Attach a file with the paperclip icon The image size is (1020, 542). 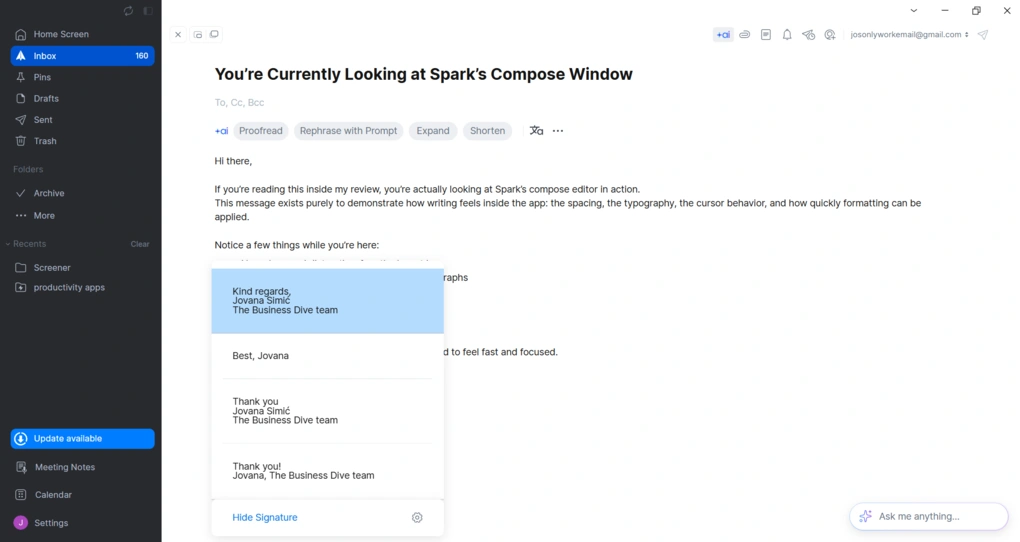(x=745, y=34)
